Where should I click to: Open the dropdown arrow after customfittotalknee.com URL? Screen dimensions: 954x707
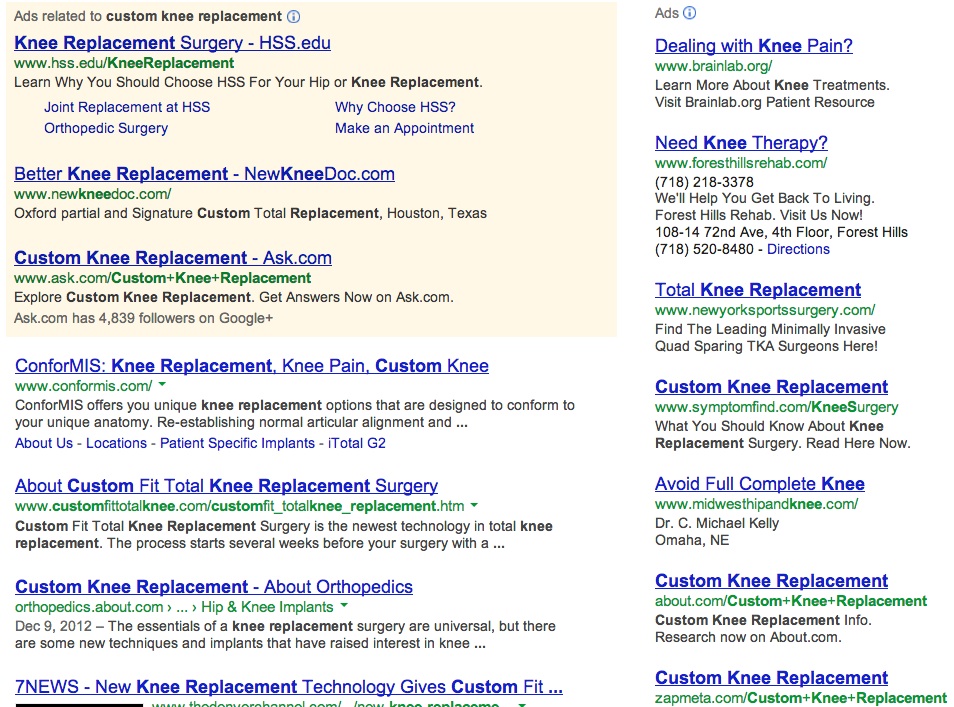(474, 505)
